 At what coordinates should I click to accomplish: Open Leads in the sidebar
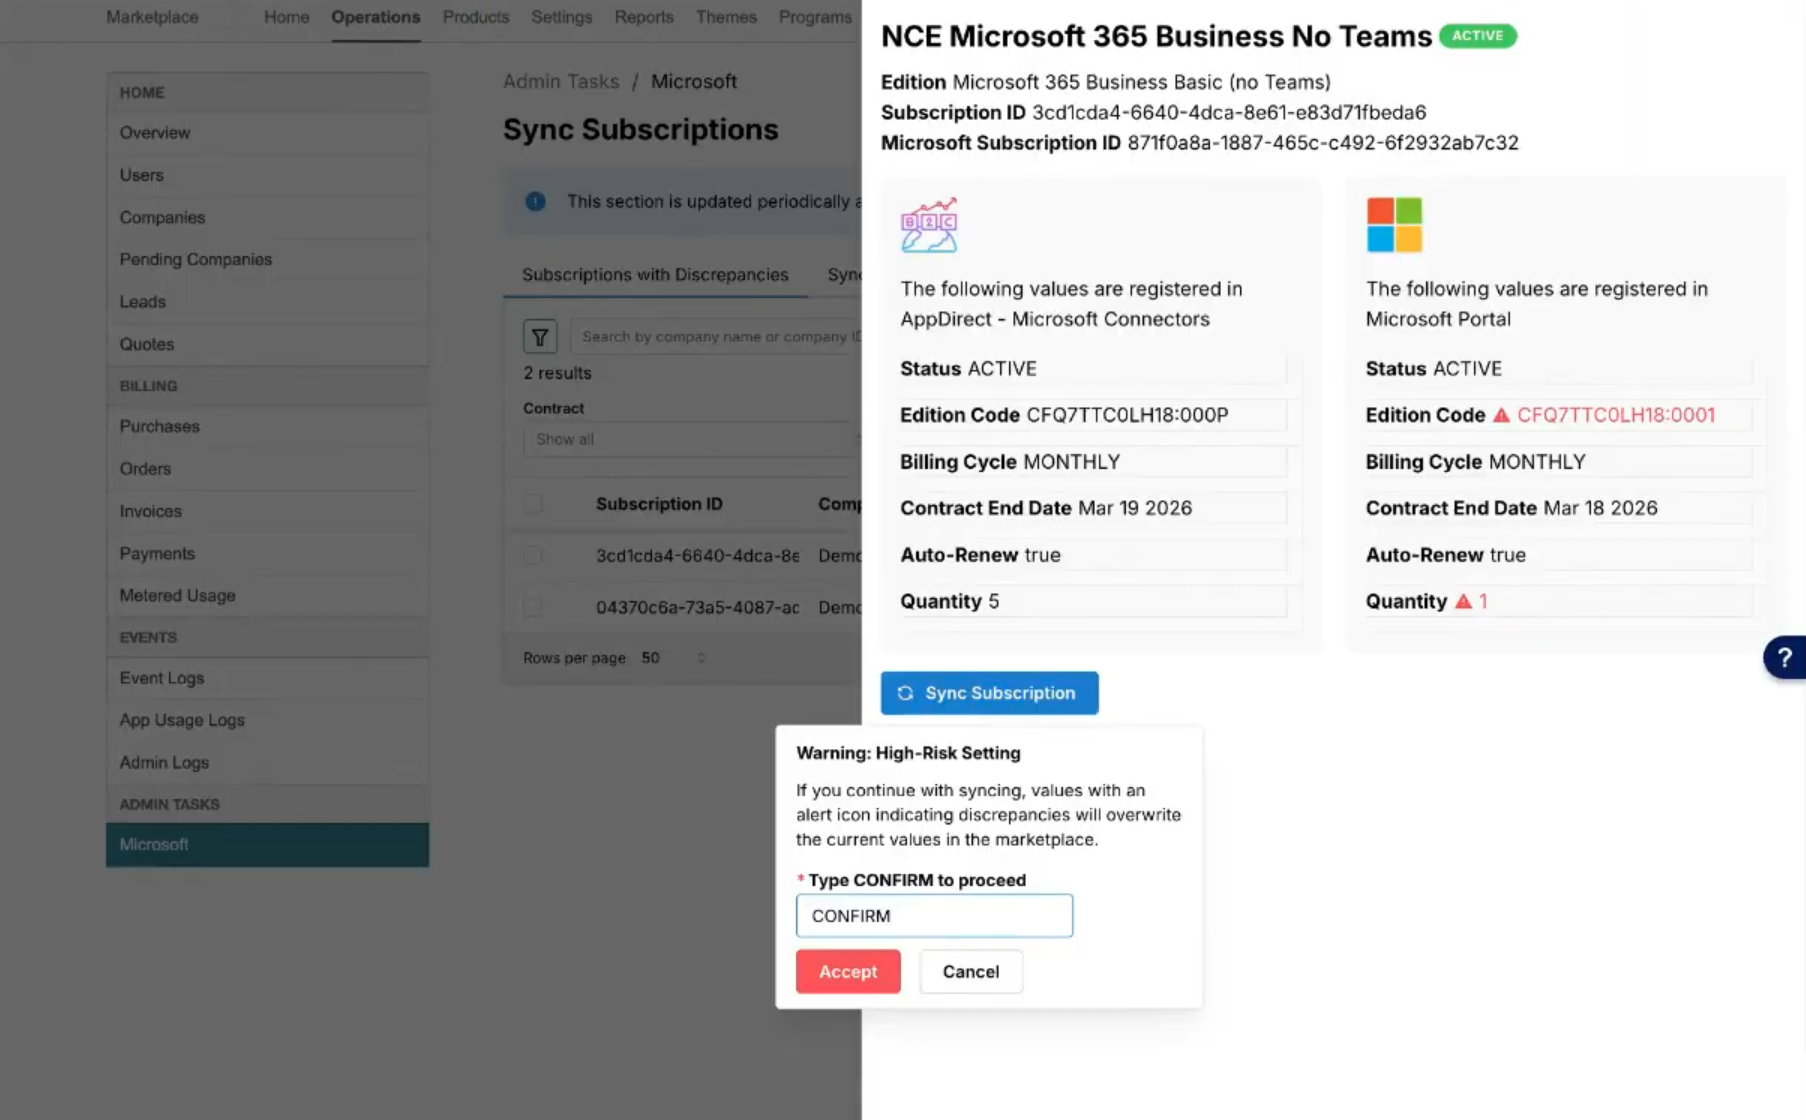coord(267,301)
